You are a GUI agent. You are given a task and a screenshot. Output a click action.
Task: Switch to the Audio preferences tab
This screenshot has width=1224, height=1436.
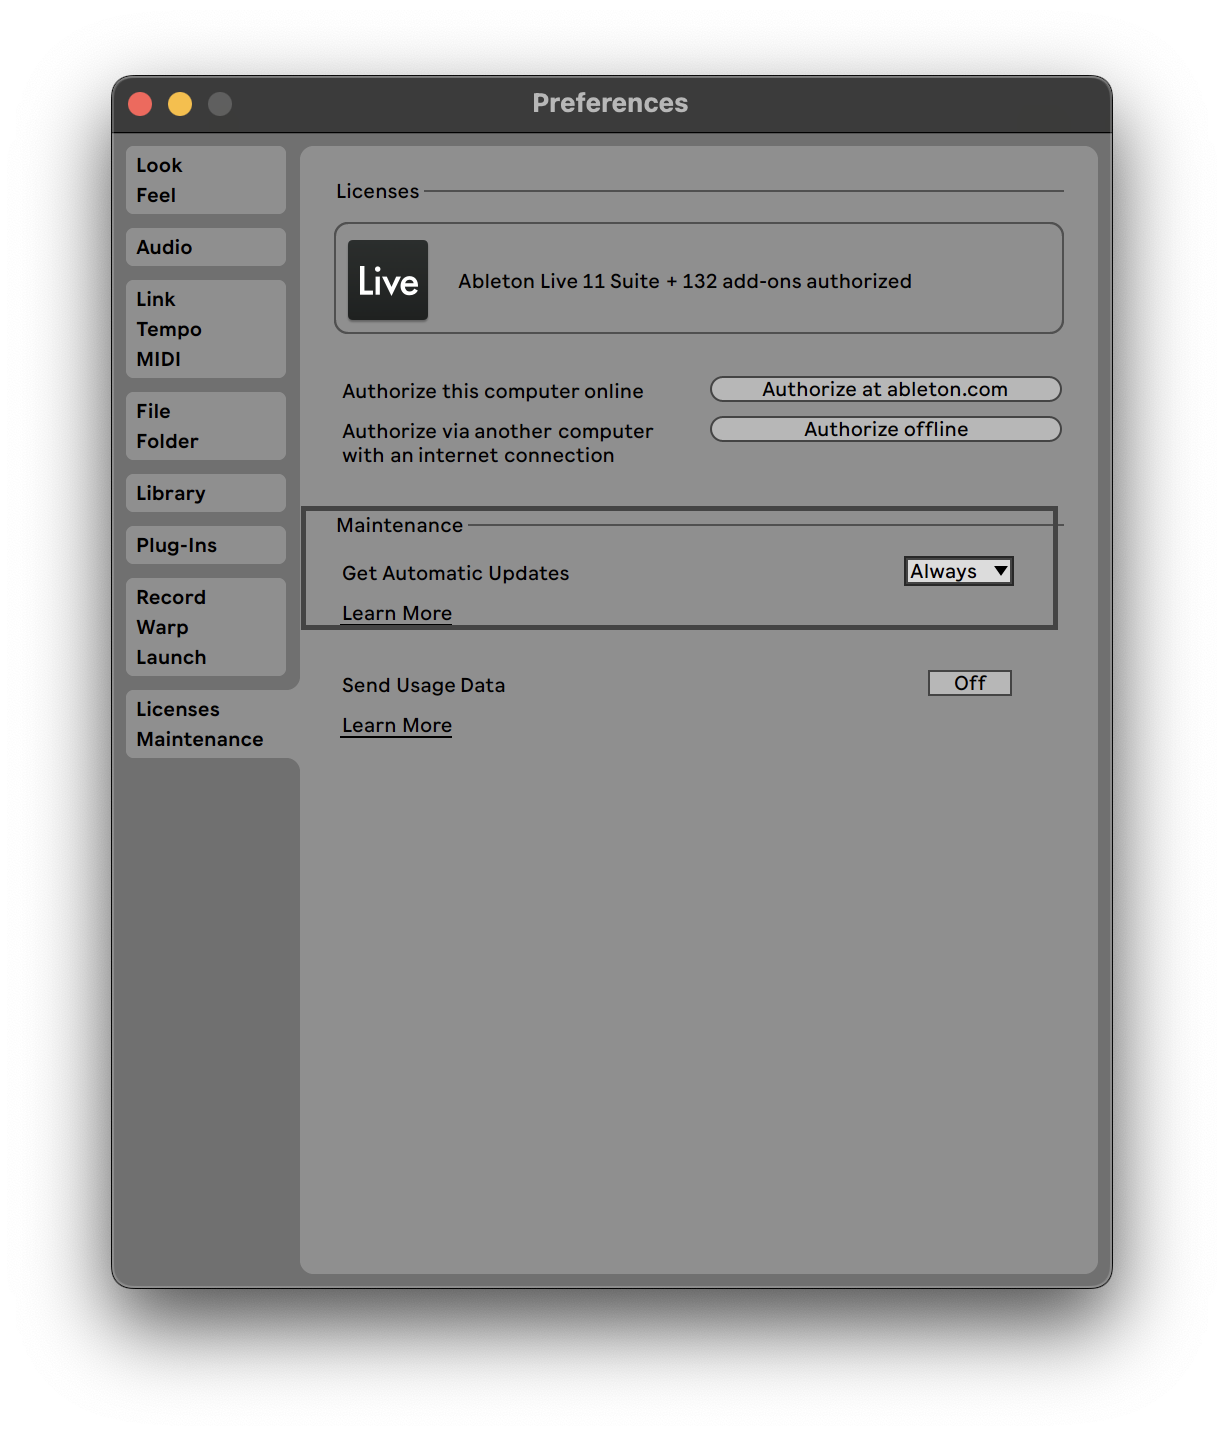[206, 247]
